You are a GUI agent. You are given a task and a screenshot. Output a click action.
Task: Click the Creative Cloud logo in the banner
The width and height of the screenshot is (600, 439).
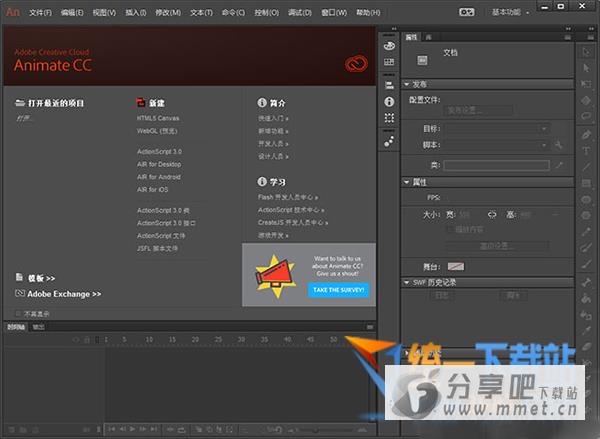pyautogui.click(x=356, y=64)
